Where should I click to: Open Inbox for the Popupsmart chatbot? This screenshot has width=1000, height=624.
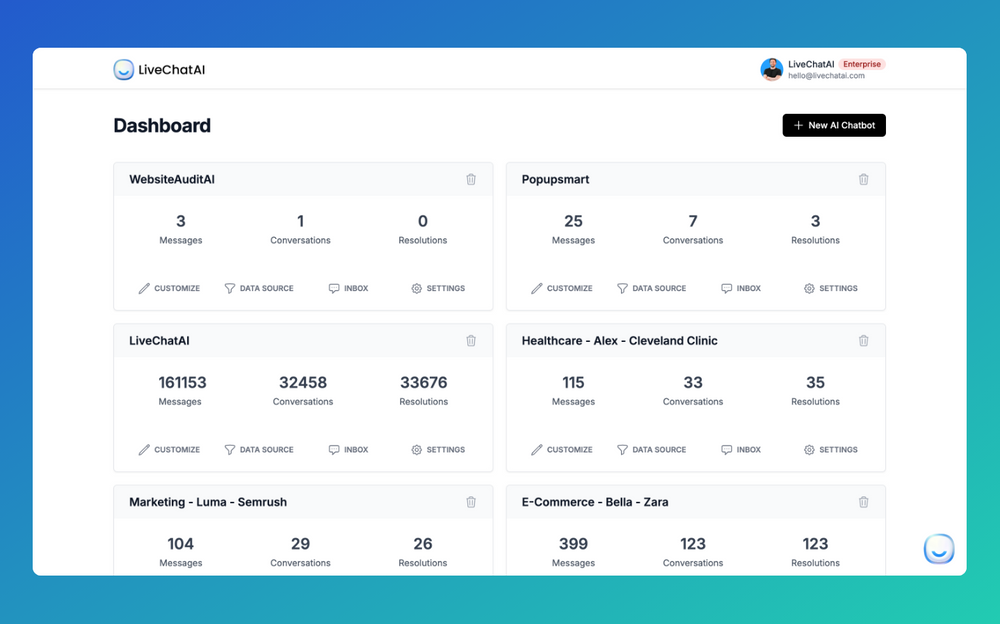(x=741, y=288)
